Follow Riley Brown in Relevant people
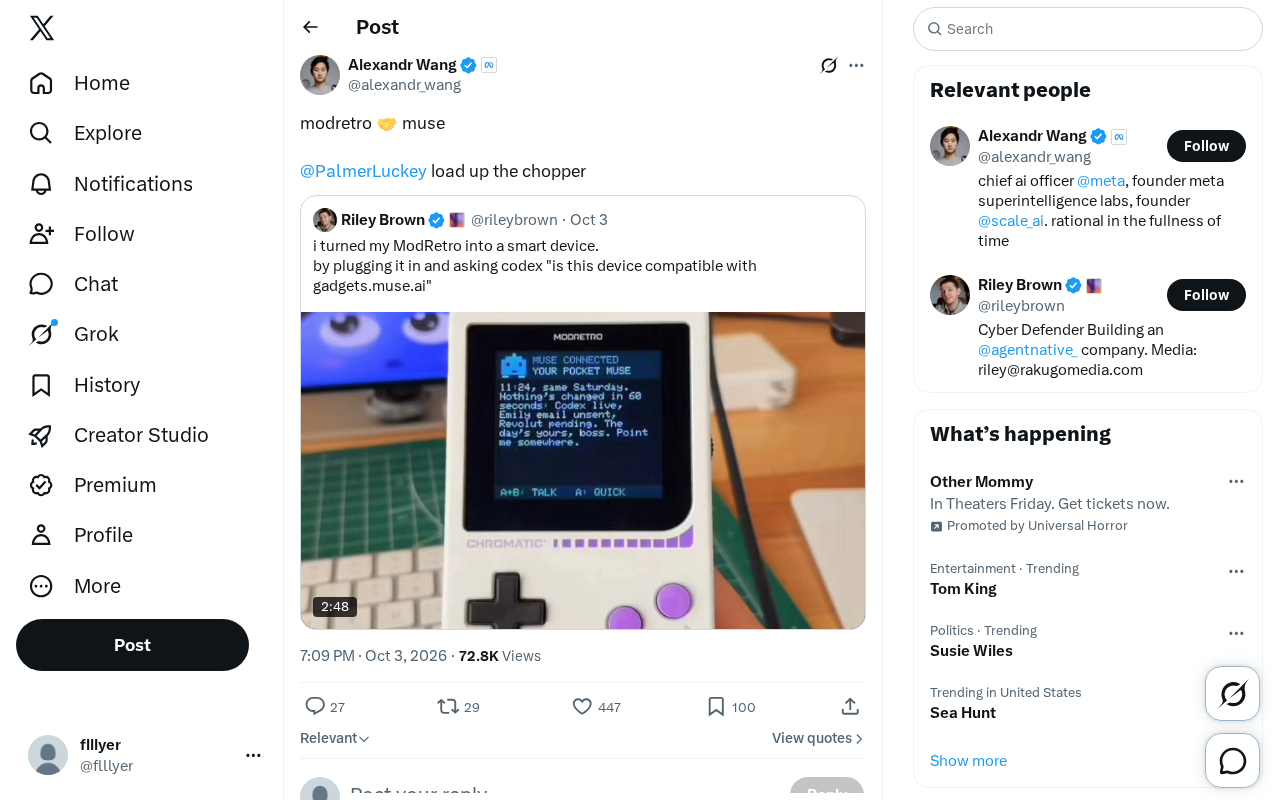The height and width of the screenshot is (800, 1280). coord(1206,295)
